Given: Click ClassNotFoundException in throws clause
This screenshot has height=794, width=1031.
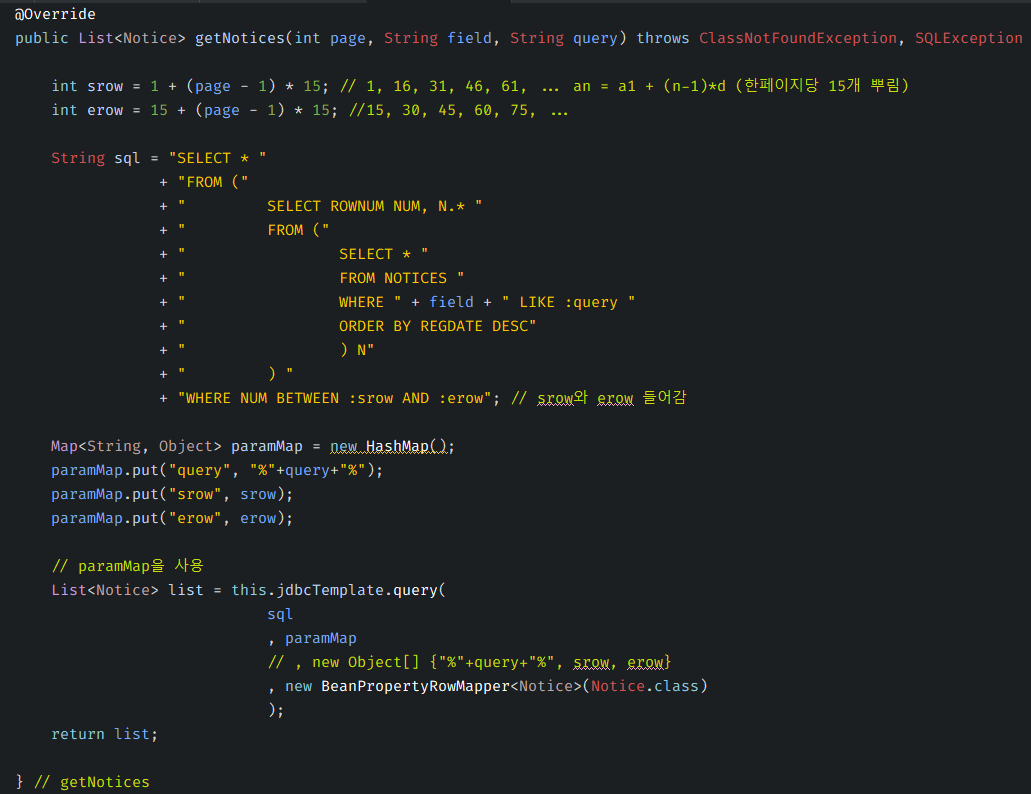Looking at the screenshot, I should tap(798, 38).
